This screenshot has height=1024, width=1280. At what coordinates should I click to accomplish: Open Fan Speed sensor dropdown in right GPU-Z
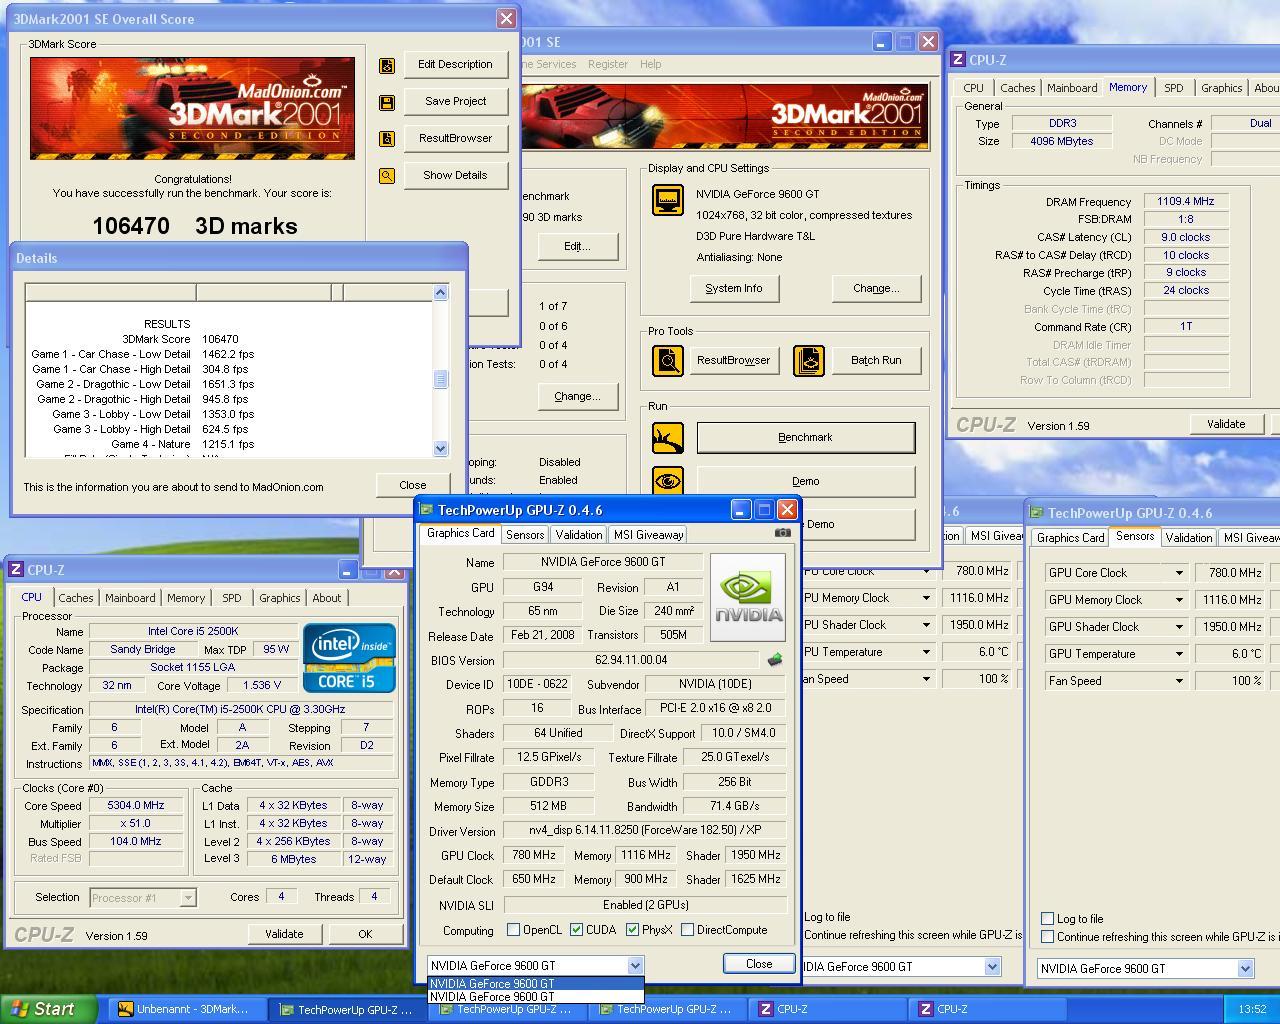[1179, 681]
